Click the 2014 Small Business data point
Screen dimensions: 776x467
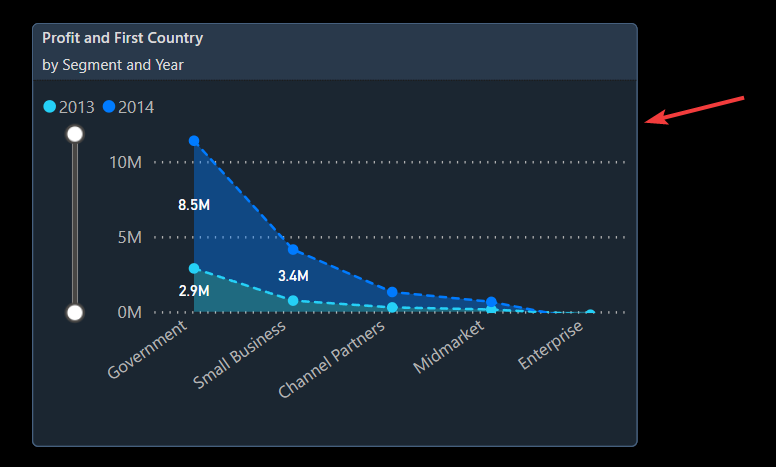pyautogui.click(x=293, y=249)
